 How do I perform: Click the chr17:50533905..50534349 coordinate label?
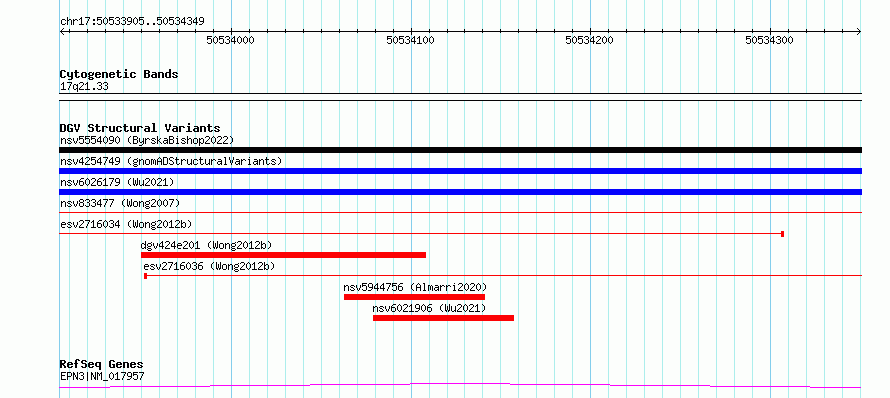pyautogui.click(x=132, y=22)
